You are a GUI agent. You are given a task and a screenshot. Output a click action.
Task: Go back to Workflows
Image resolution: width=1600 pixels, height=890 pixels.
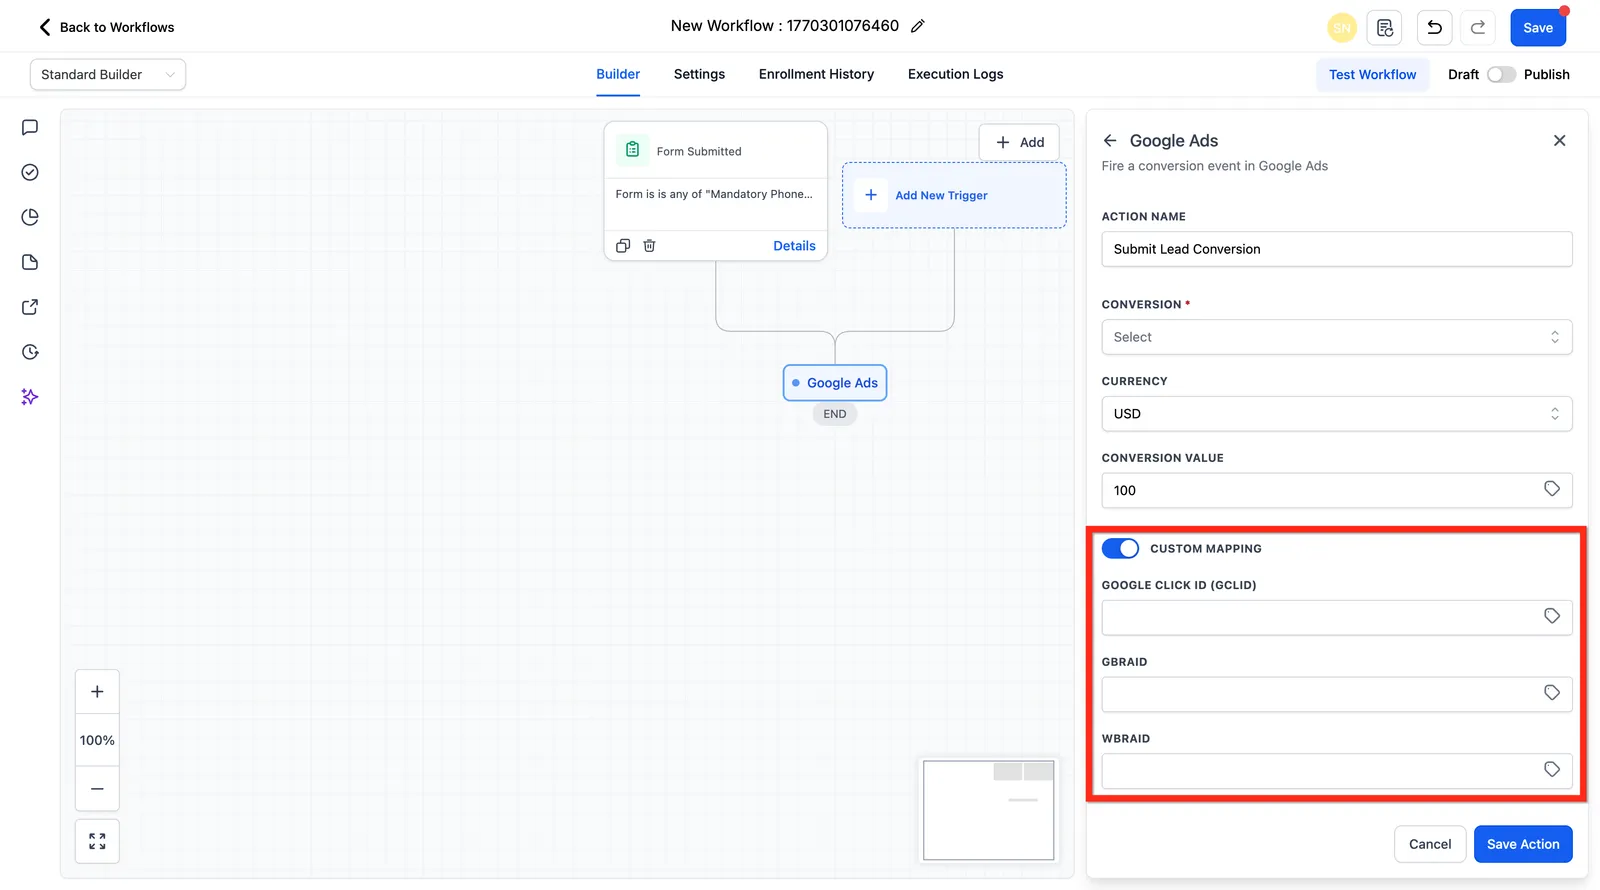pos(106,27)
